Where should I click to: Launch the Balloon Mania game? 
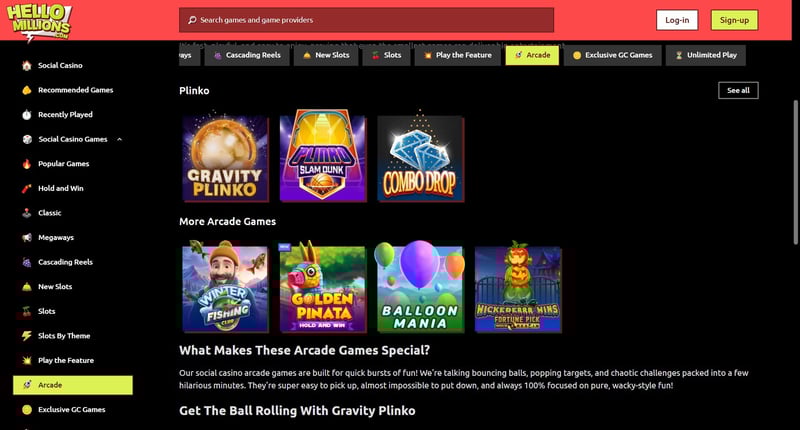click(x=420, y=289)
